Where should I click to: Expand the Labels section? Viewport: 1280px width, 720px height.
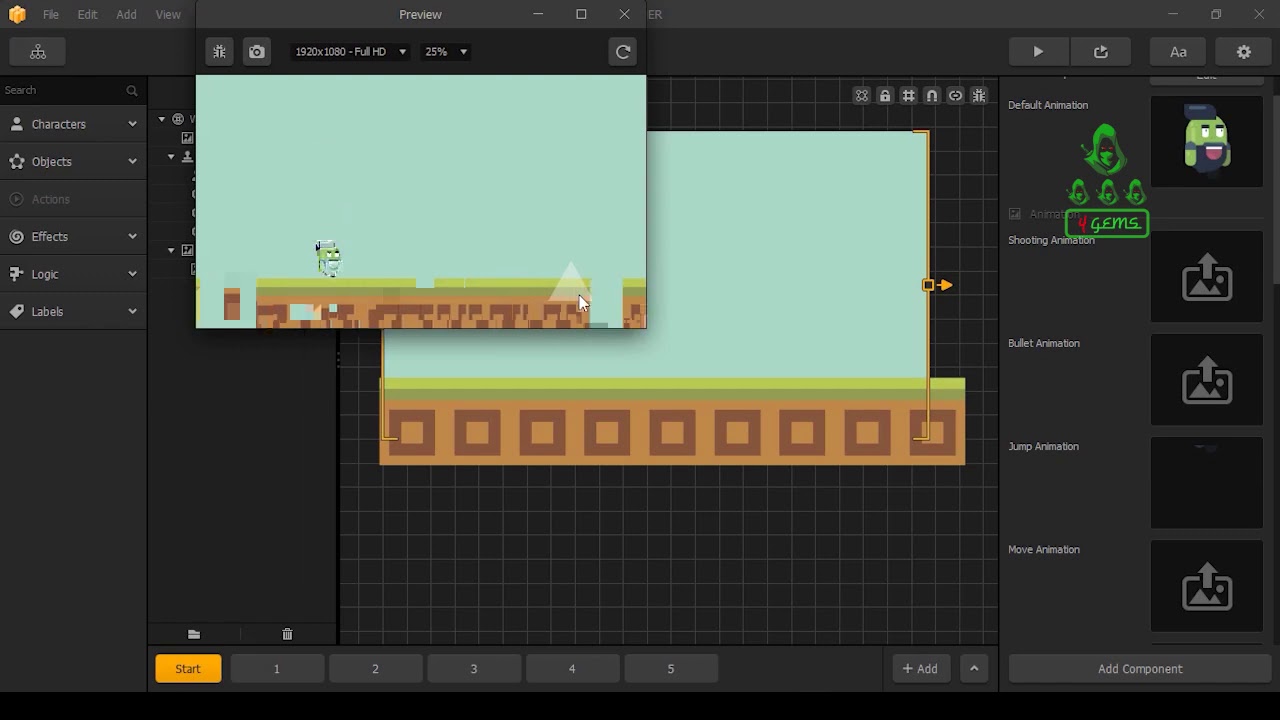[x=132, y=312]
